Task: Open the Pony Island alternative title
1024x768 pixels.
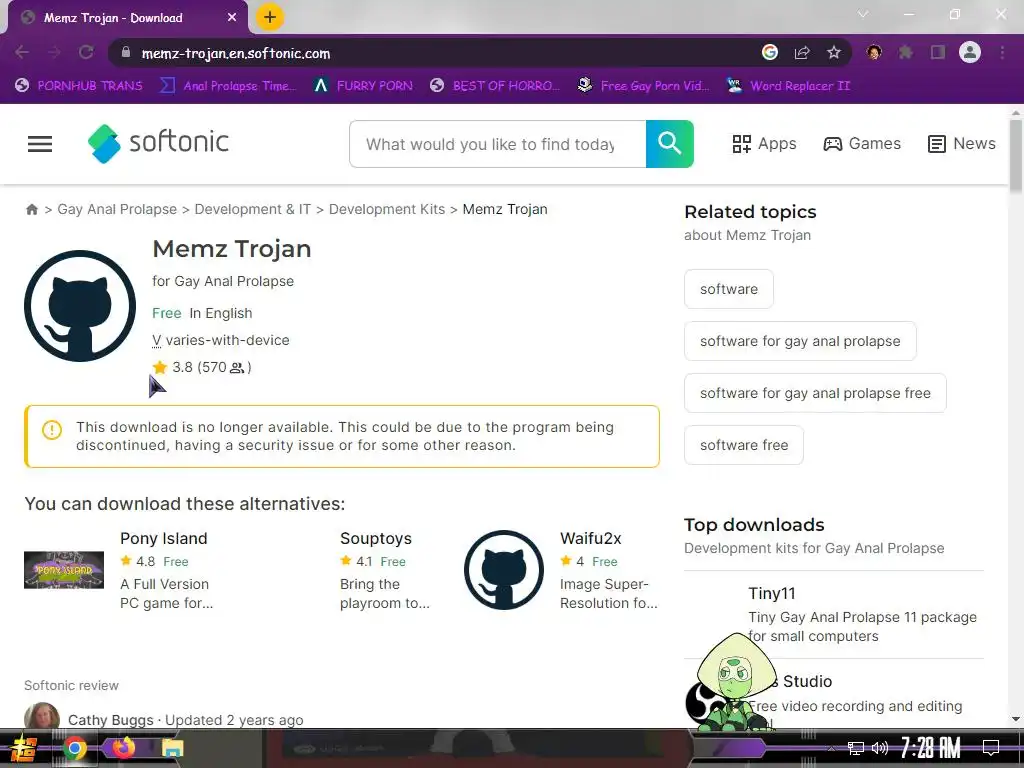Action: (164, 538)
